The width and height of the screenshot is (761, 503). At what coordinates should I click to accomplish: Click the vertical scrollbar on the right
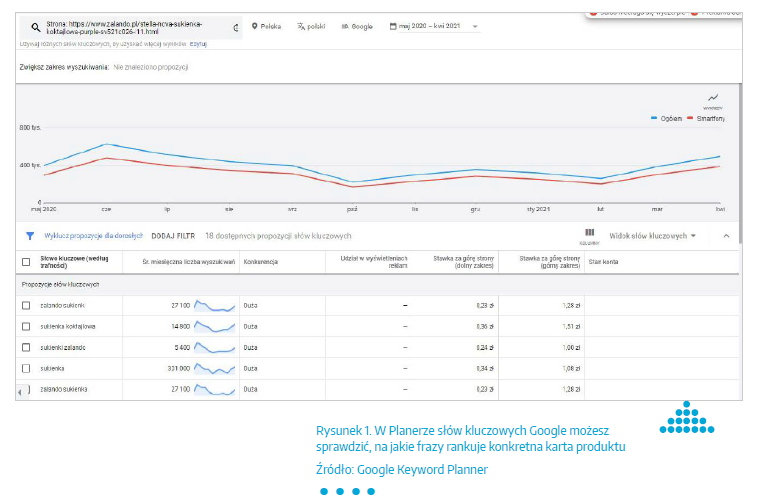click(x=740, y=163)
